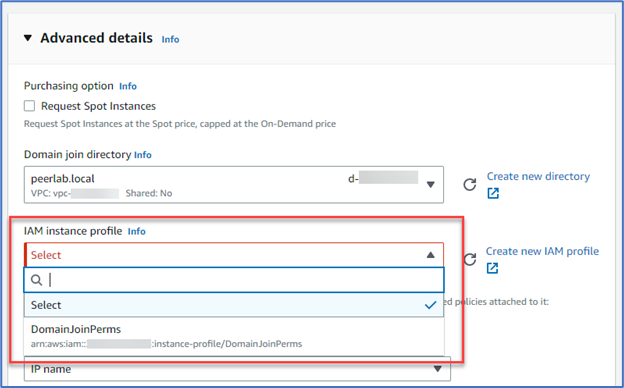Screen dimensions: 624x388
Task: Refresh the IAM instance profile list
Action: point(470,259)
